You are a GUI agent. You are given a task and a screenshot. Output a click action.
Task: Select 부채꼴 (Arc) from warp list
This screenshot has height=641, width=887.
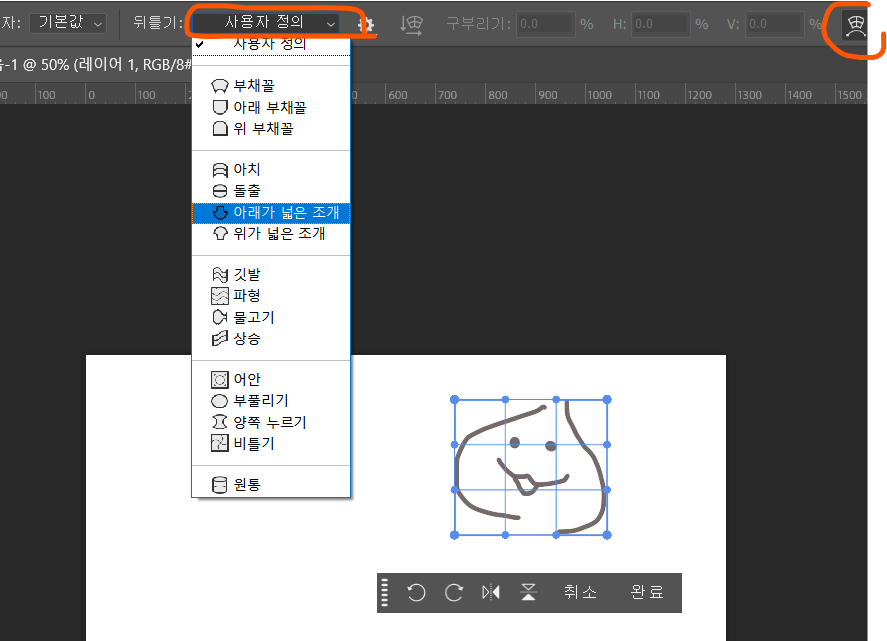(254, 86)
